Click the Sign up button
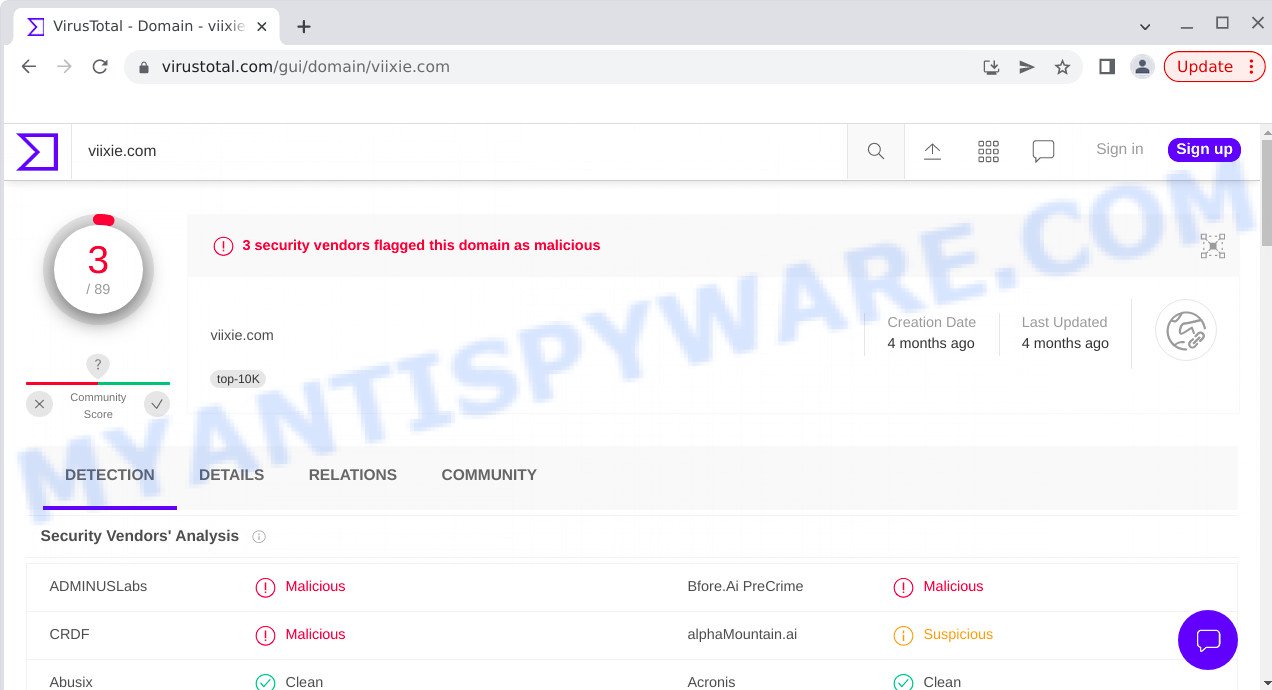Screen dimensions: 1272x690 coord(1204,150)
